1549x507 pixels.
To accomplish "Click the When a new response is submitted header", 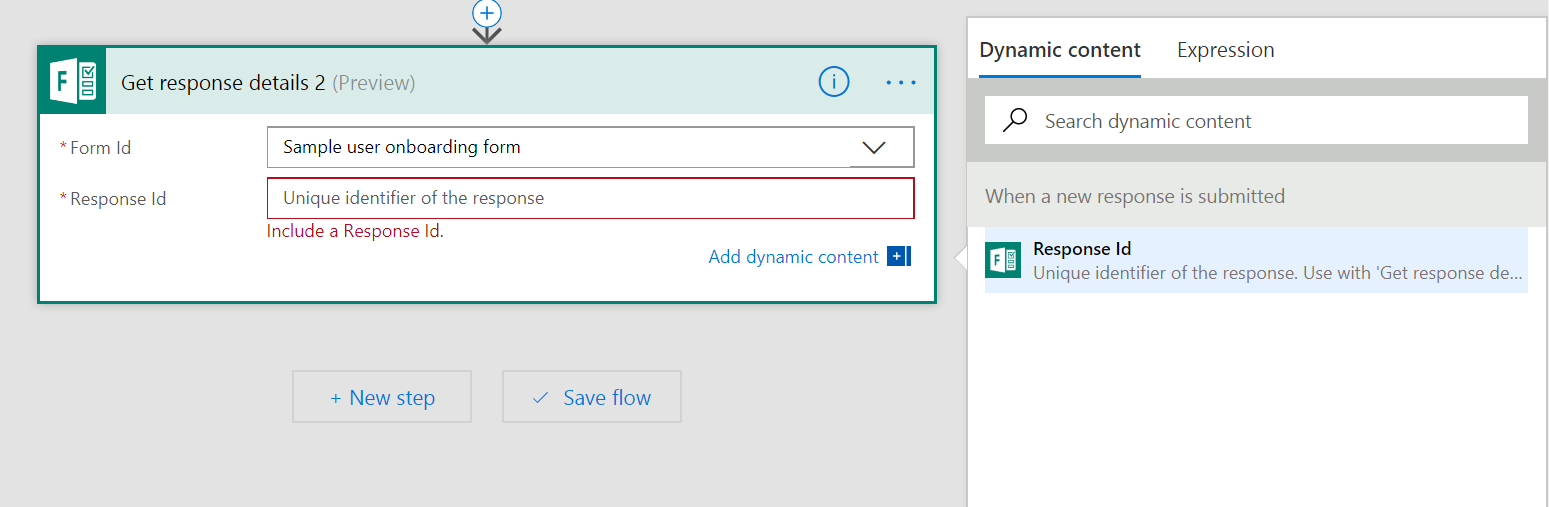I will point(1135,196).
